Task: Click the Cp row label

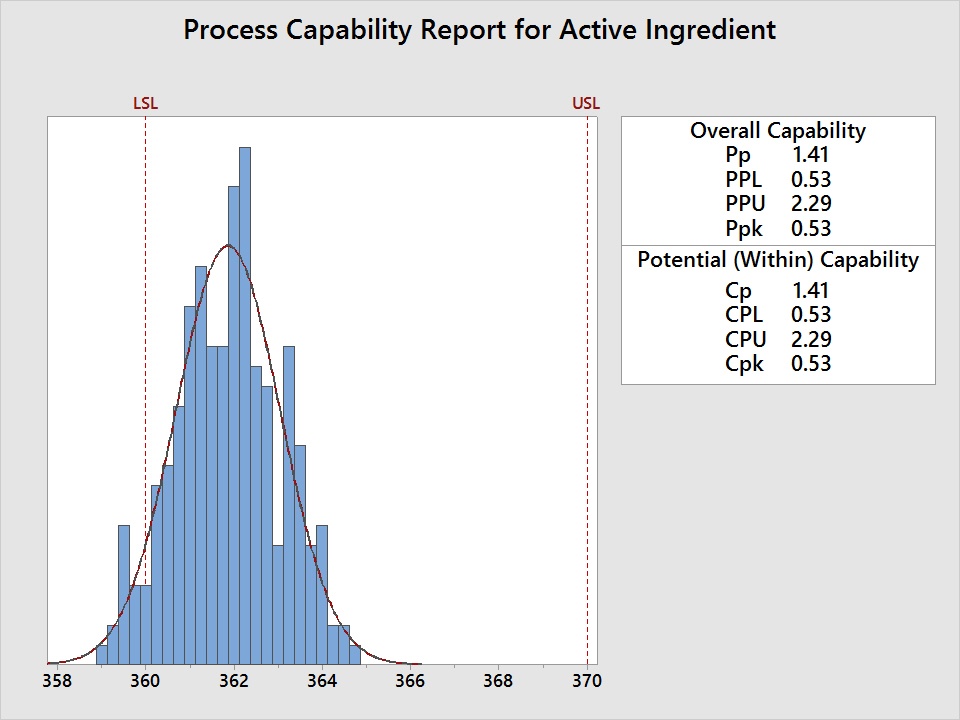Action: point(738,291)
